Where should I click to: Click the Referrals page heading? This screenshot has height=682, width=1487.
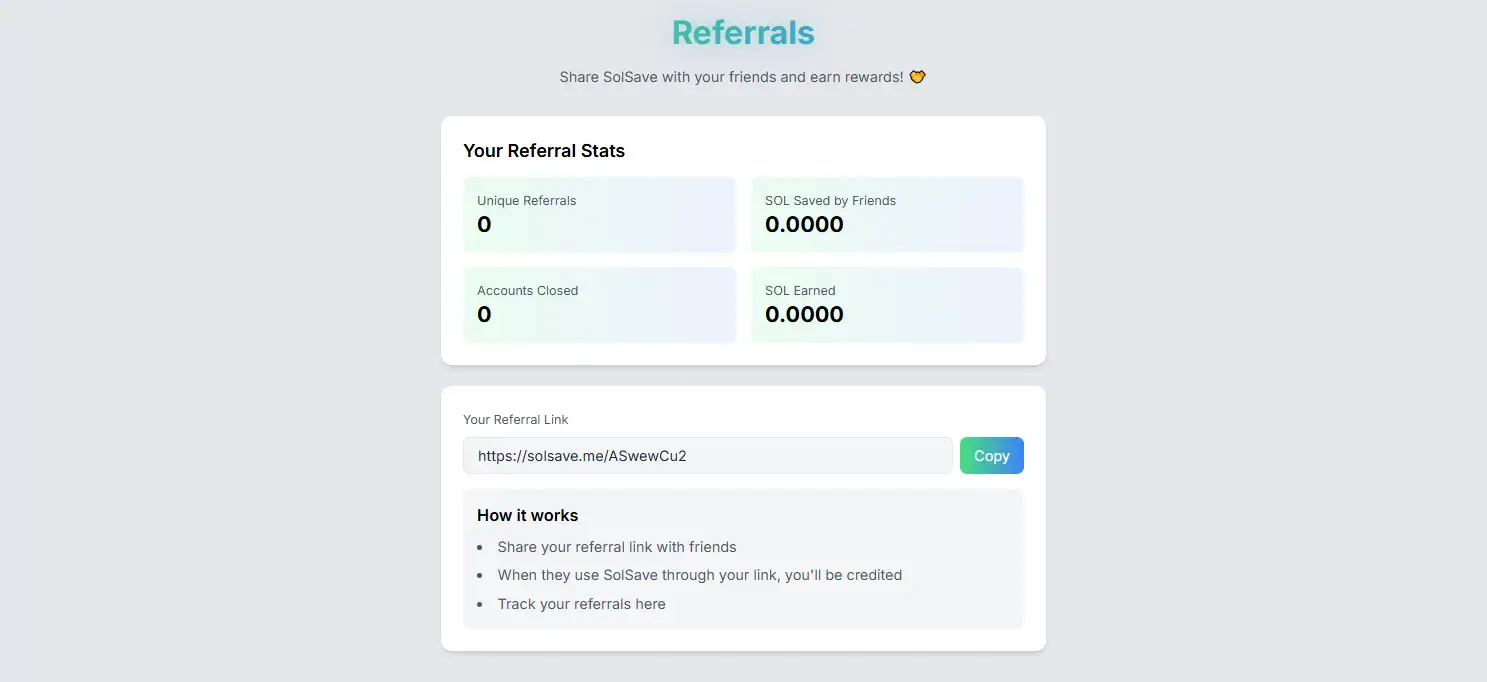click(743, 33)
